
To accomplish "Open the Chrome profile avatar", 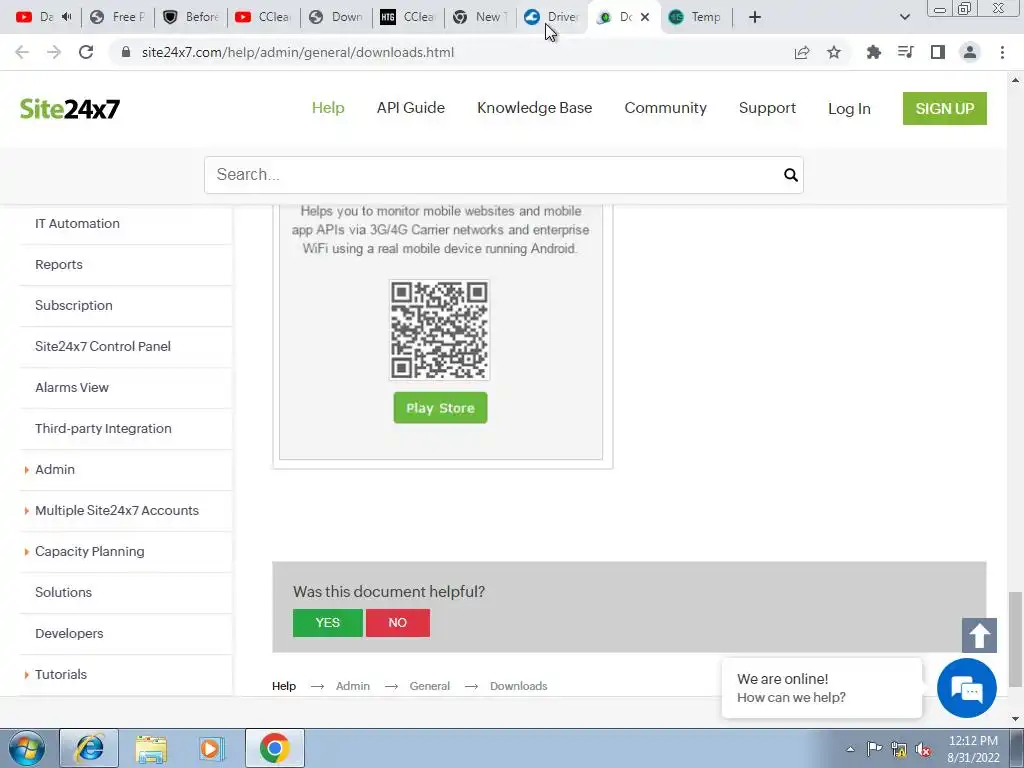I will point(970,52).
